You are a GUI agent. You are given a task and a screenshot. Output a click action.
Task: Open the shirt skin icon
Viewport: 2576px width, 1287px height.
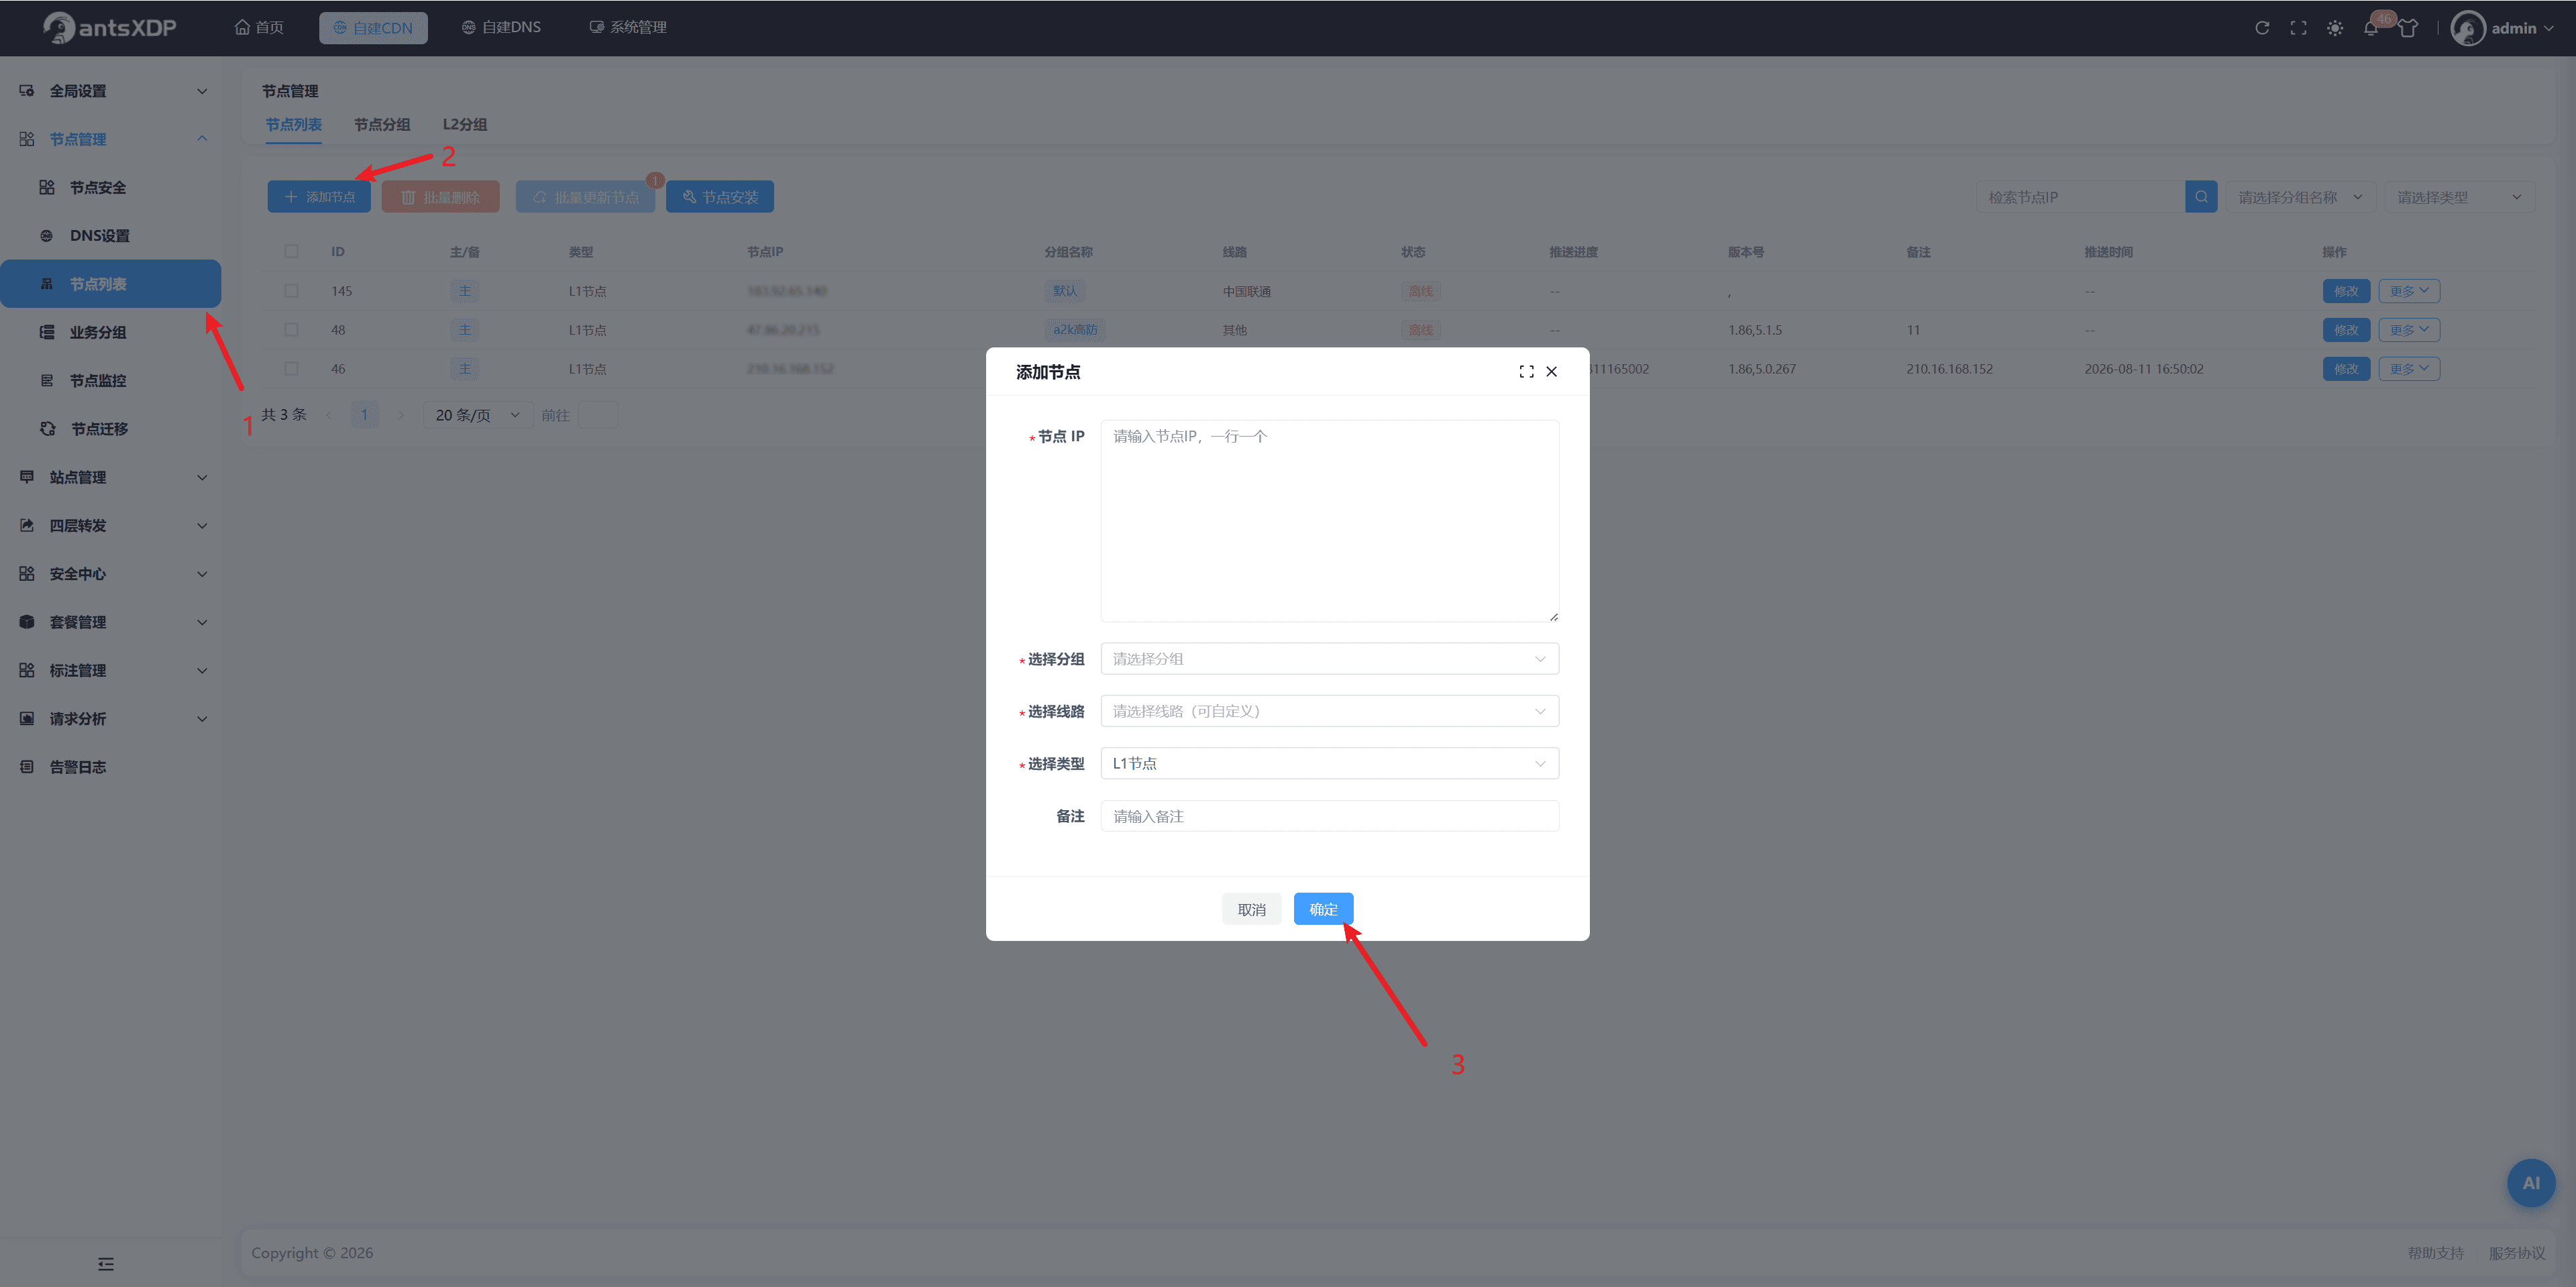[x=2407, y=28]
